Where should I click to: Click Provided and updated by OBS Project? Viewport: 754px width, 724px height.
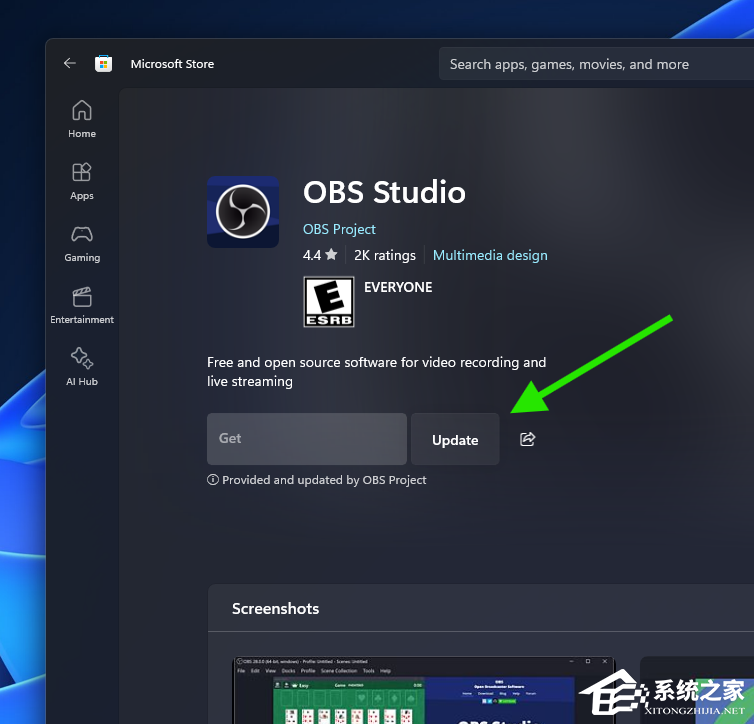pos(324,480)
